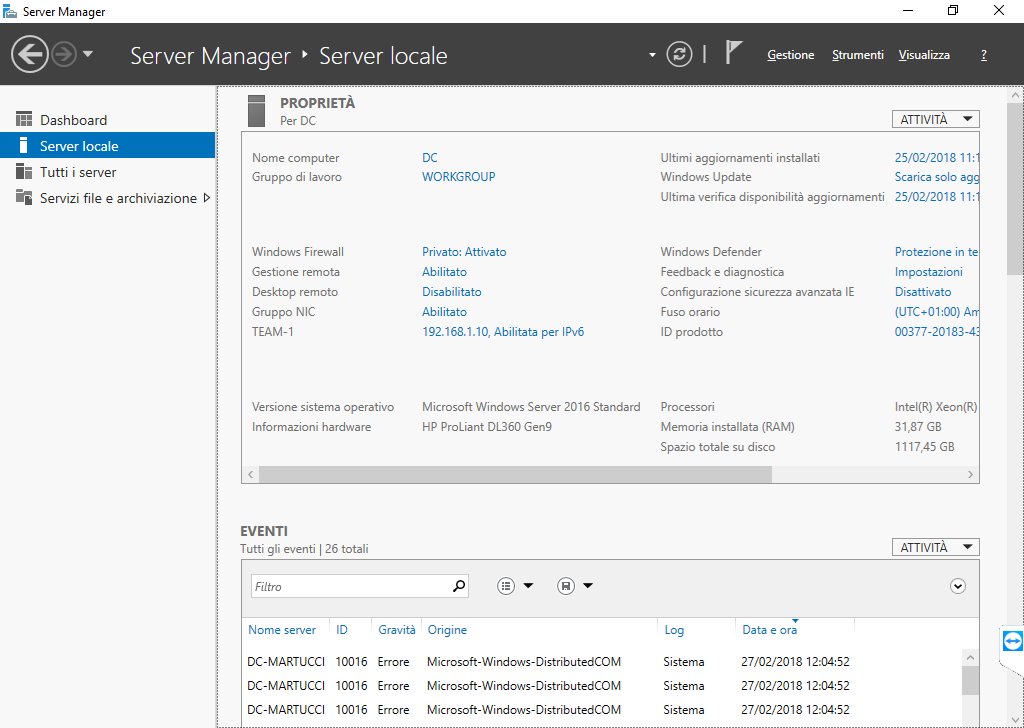The height and width of the screenshot is (728, 1024).
Task: Open the notifications flag
Action: [x=733, y=53]
